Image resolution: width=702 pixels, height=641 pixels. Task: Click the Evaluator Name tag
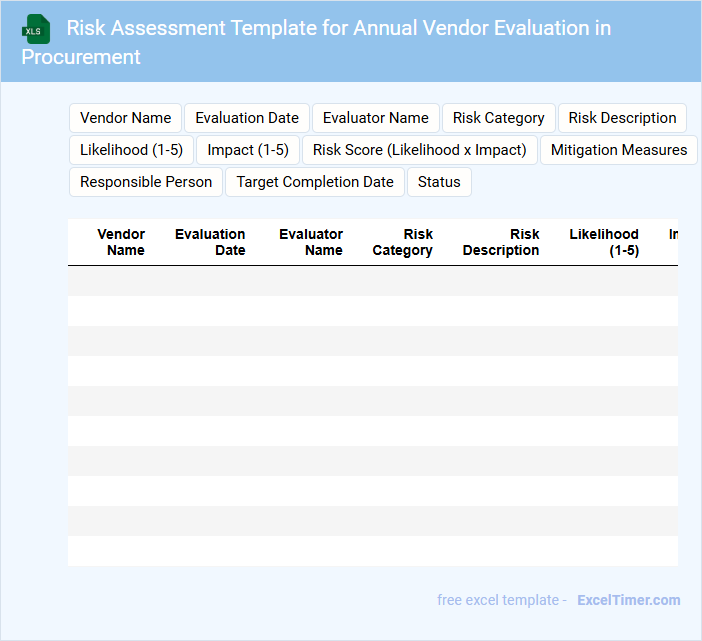click(x=375, y=118)
